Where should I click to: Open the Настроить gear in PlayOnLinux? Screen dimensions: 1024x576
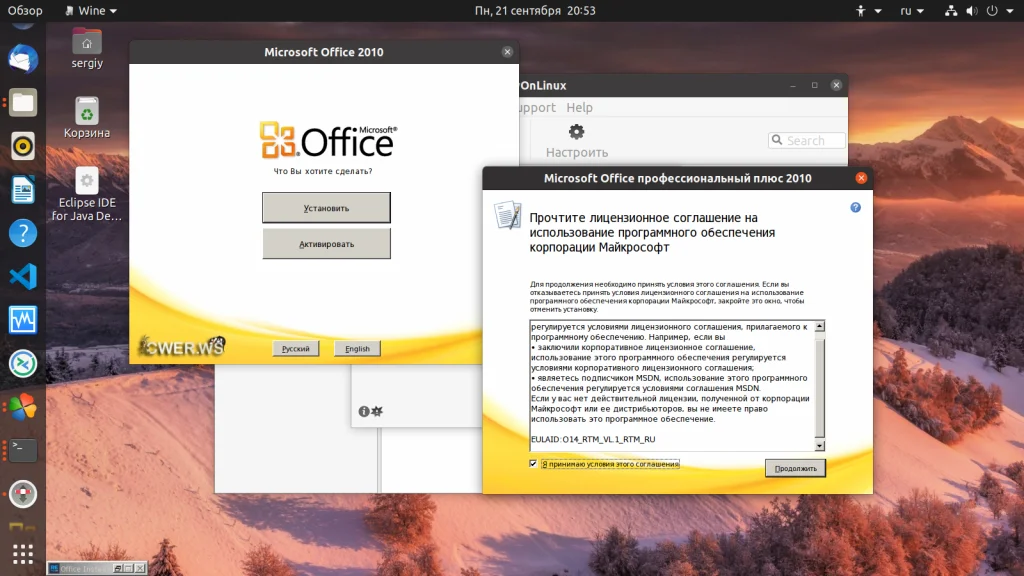pyautogui.click(x=577, y=141)
